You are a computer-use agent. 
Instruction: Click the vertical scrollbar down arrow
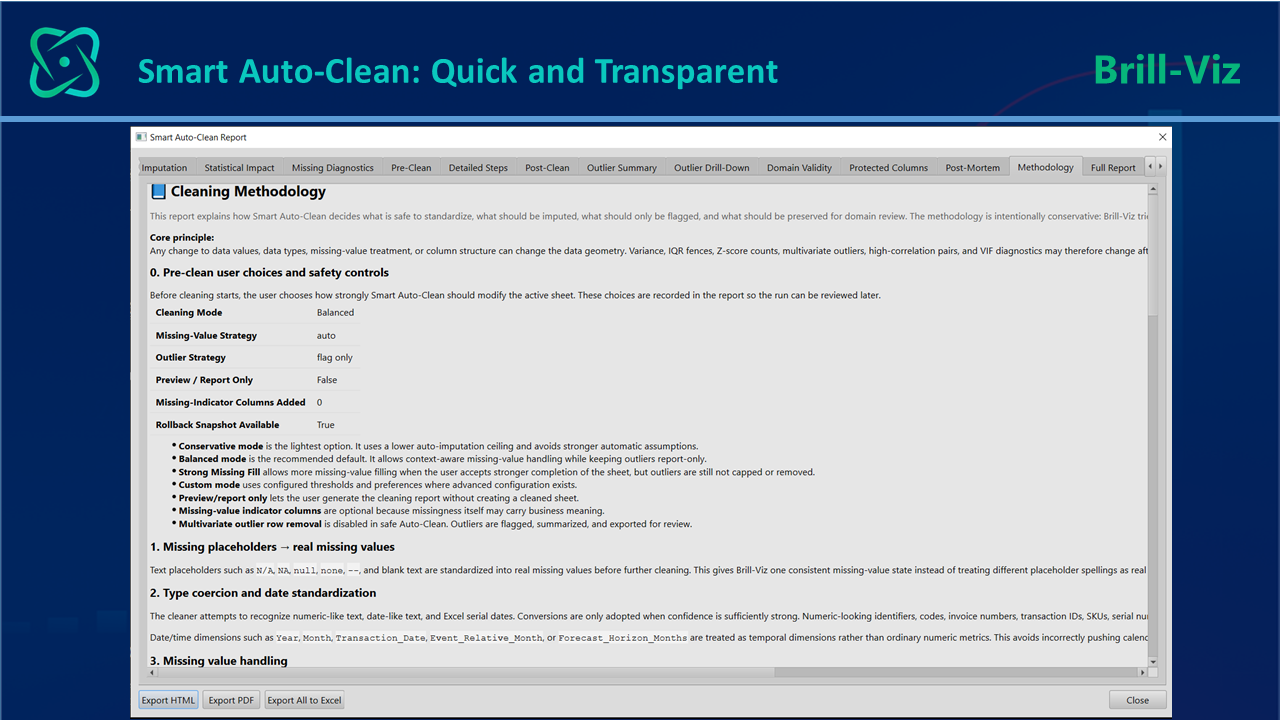tap(1152, 661)
